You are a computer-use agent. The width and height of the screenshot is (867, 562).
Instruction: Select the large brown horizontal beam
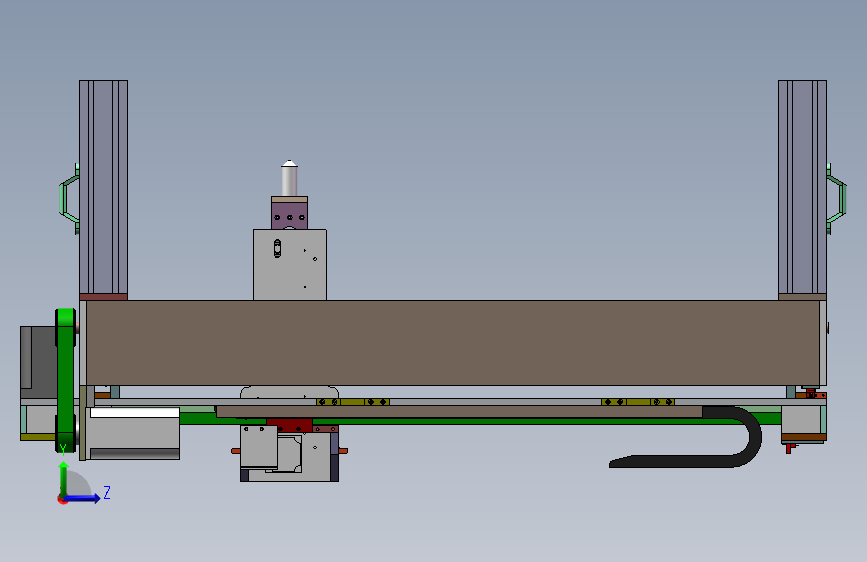point(452,343)
